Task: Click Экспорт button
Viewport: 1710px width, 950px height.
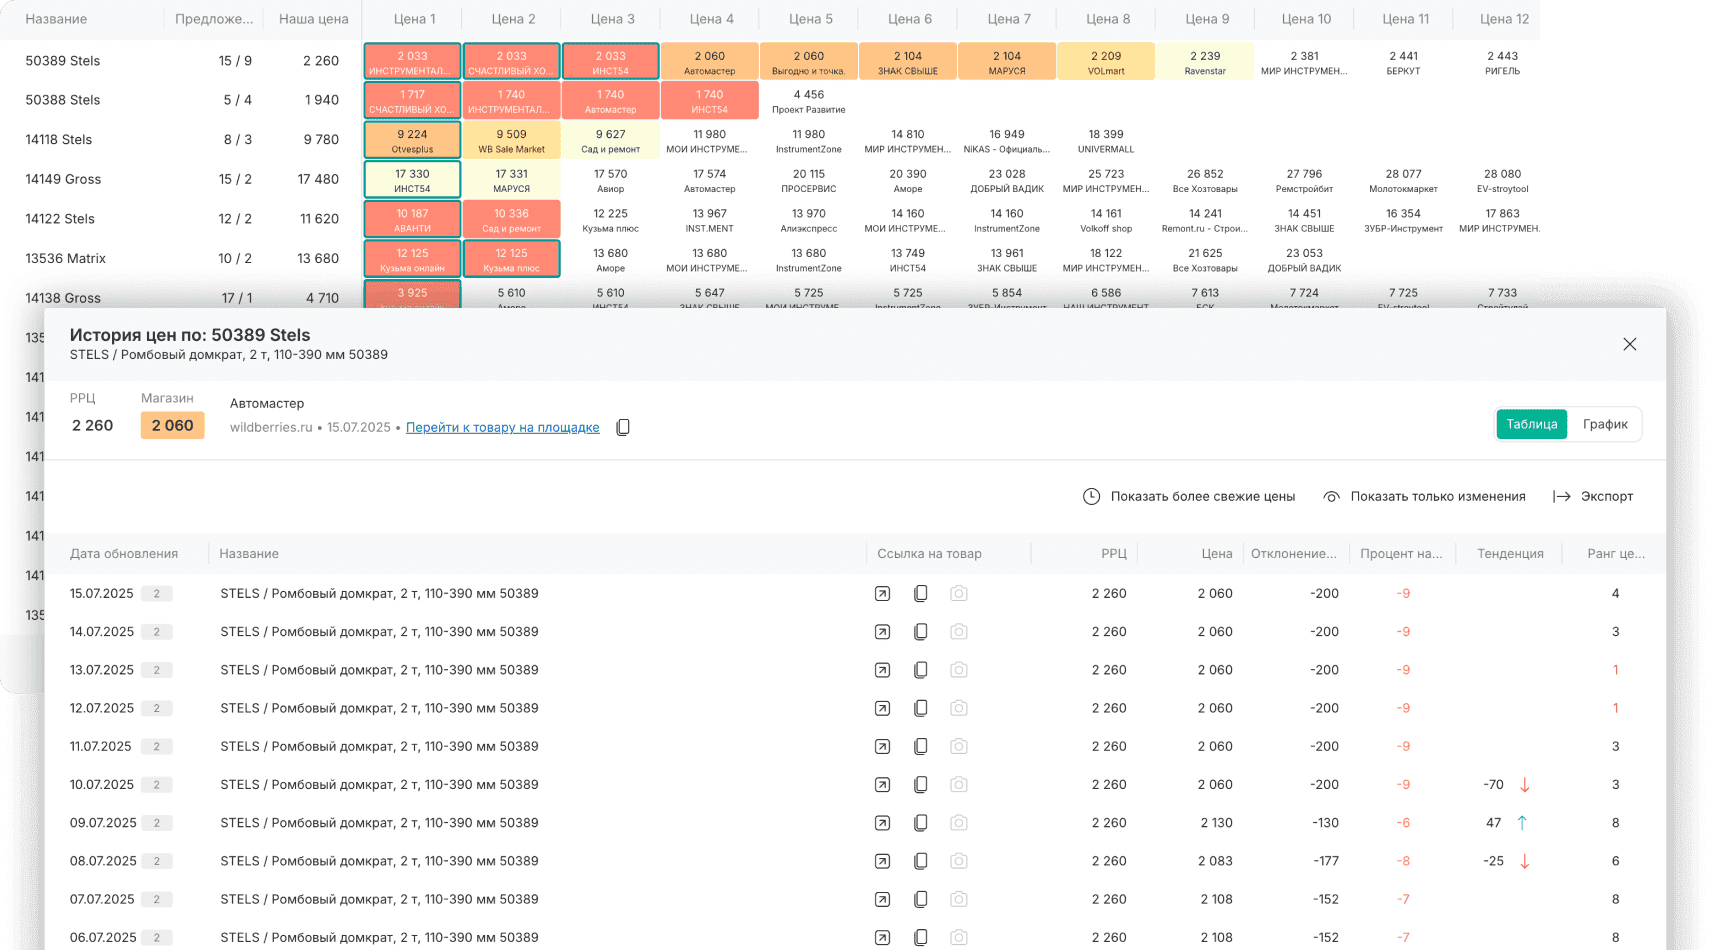Action: click(x=1593, y=497)
